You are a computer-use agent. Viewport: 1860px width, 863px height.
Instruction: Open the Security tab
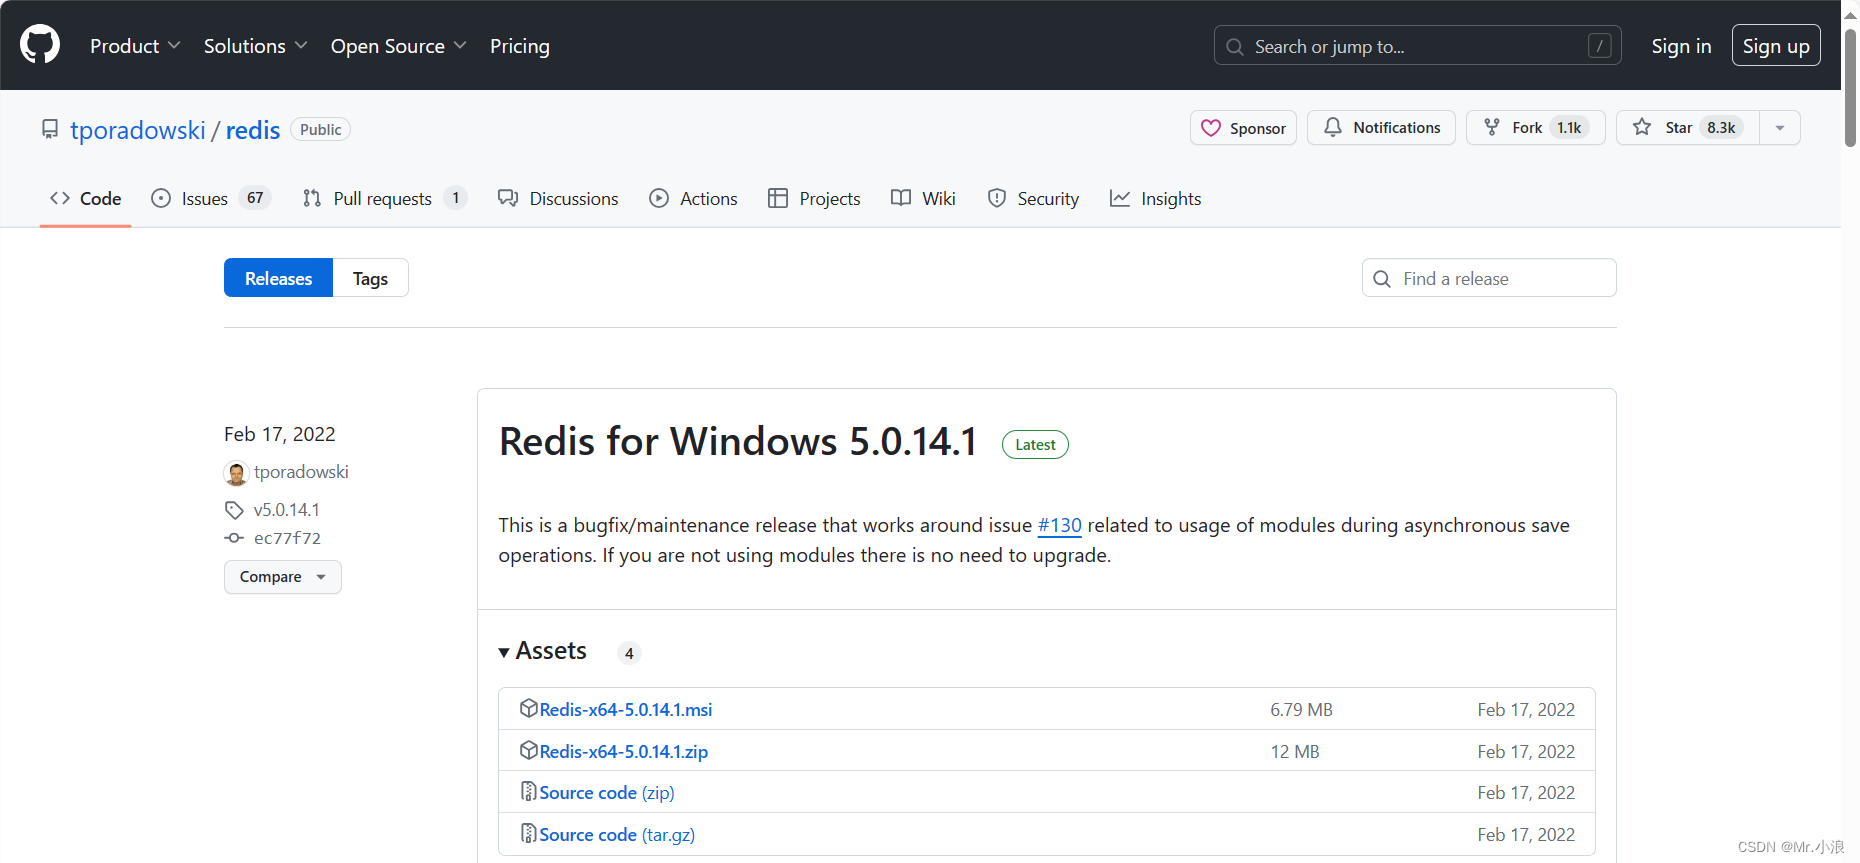(x=1033, y=198)
